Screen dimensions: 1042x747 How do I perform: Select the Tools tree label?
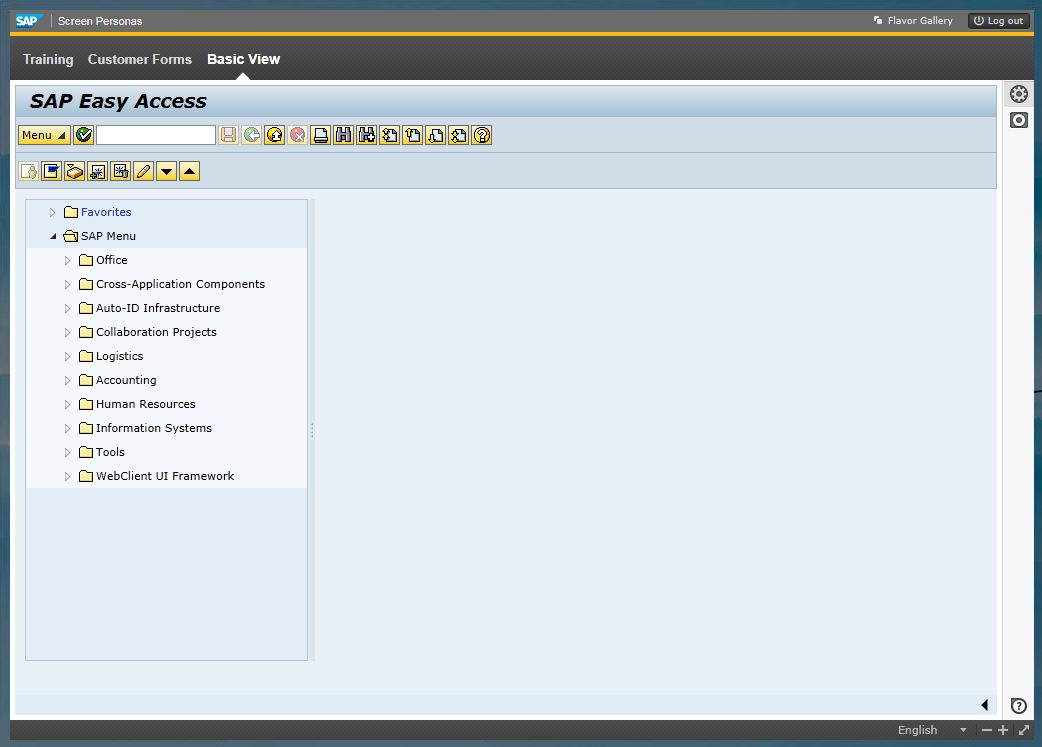pos(110,452)
